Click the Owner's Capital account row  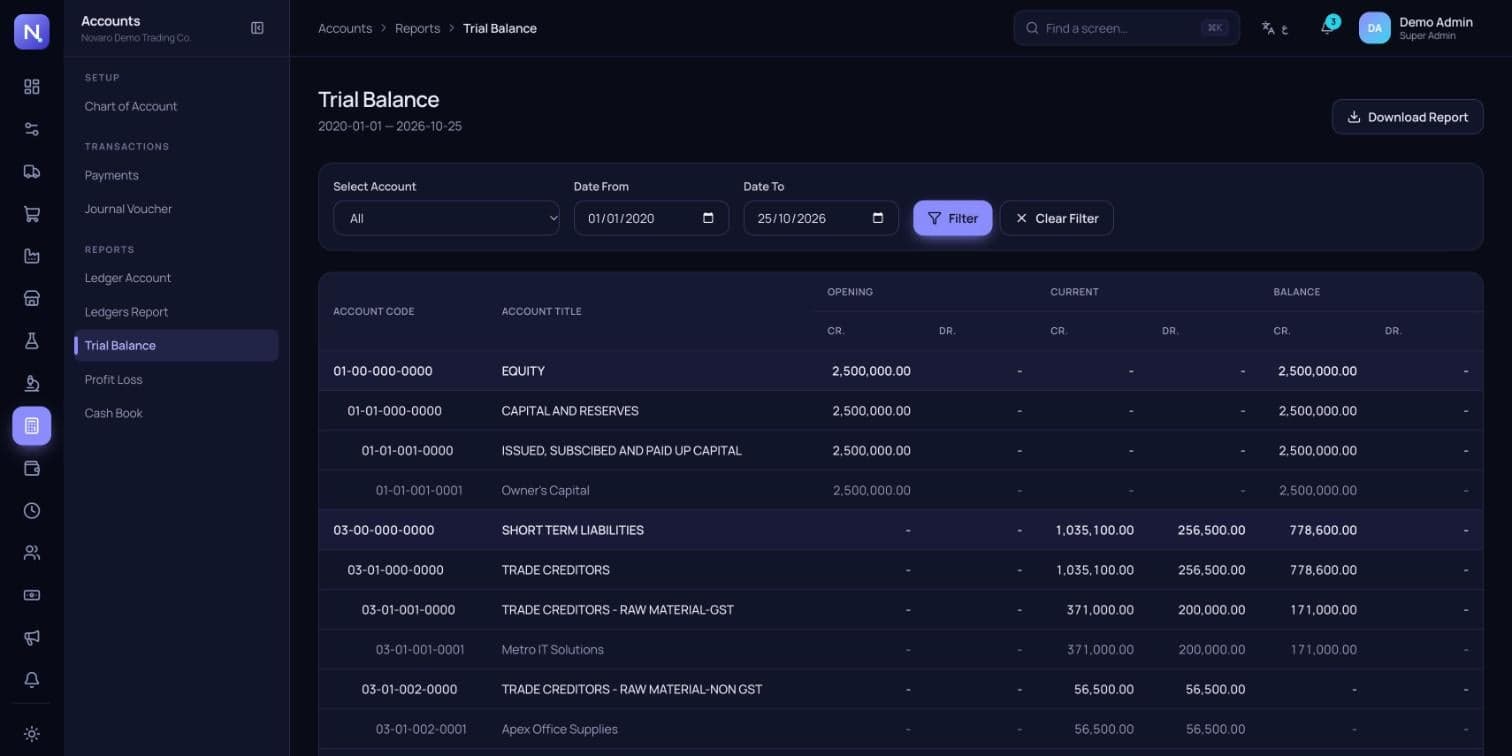(900, 490)
